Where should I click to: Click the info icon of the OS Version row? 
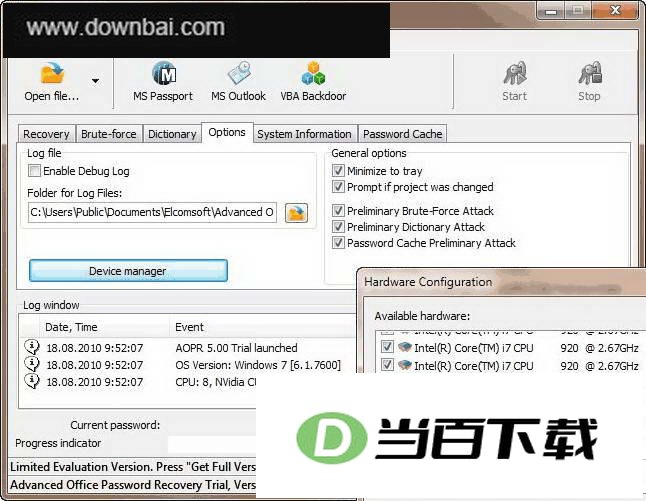point(32,364)
